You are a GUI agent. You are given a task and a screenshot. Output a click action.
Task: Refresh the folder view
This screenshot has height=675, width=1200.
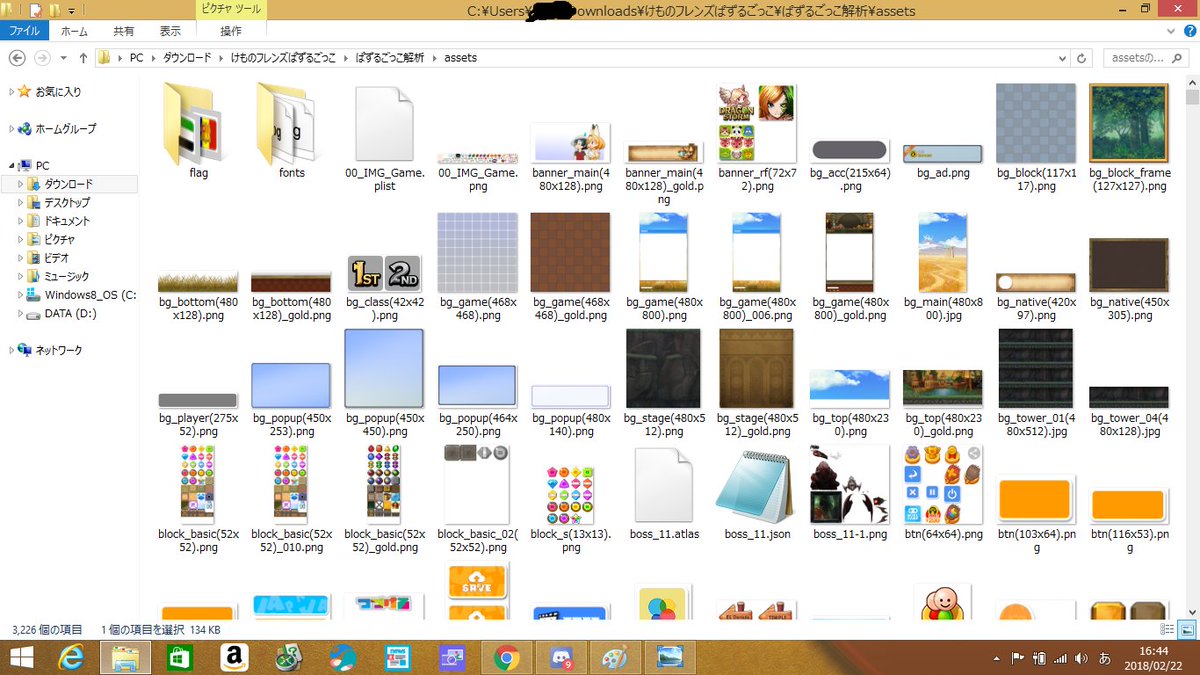(x=1082, y=58)
